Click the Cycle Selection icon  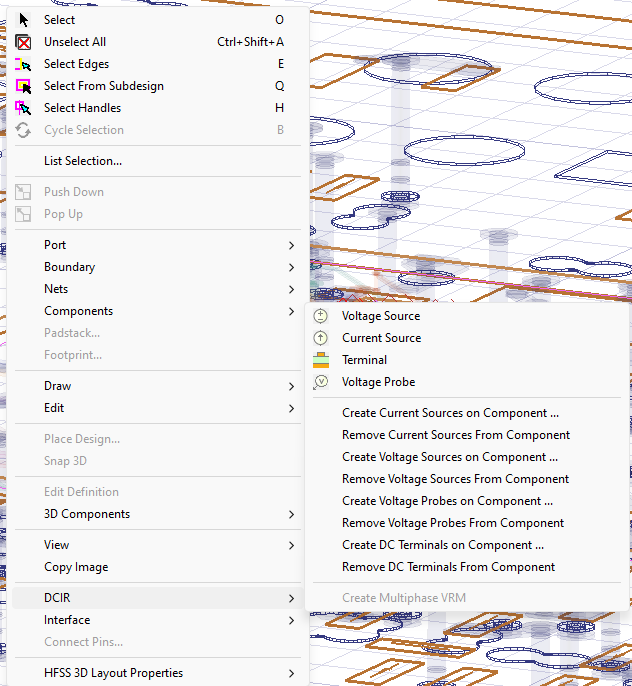[x=23, y=130]
